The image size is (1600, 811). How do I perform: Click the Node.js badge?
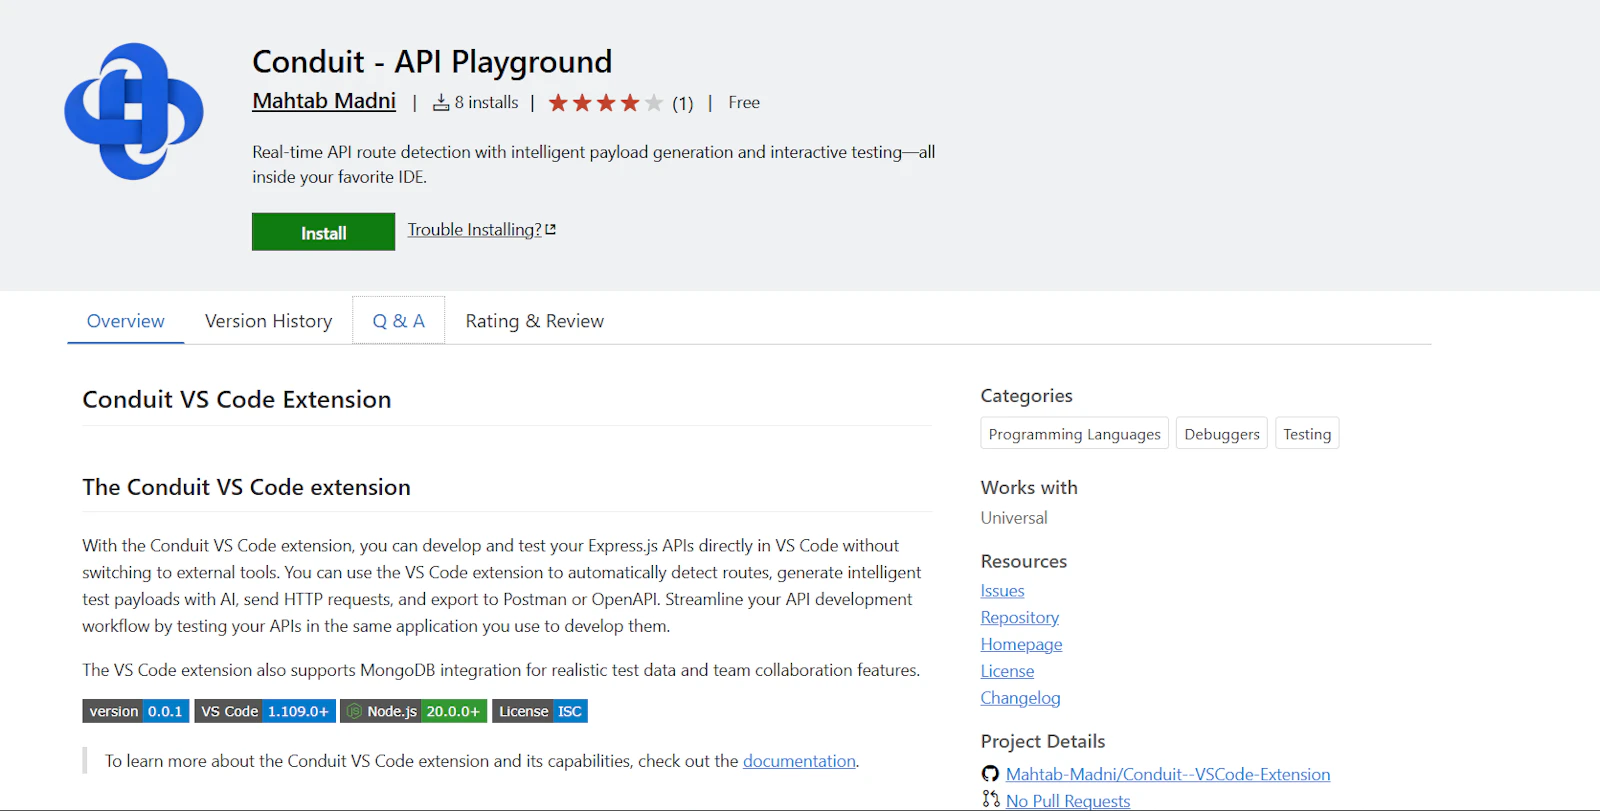click(414, 711)
